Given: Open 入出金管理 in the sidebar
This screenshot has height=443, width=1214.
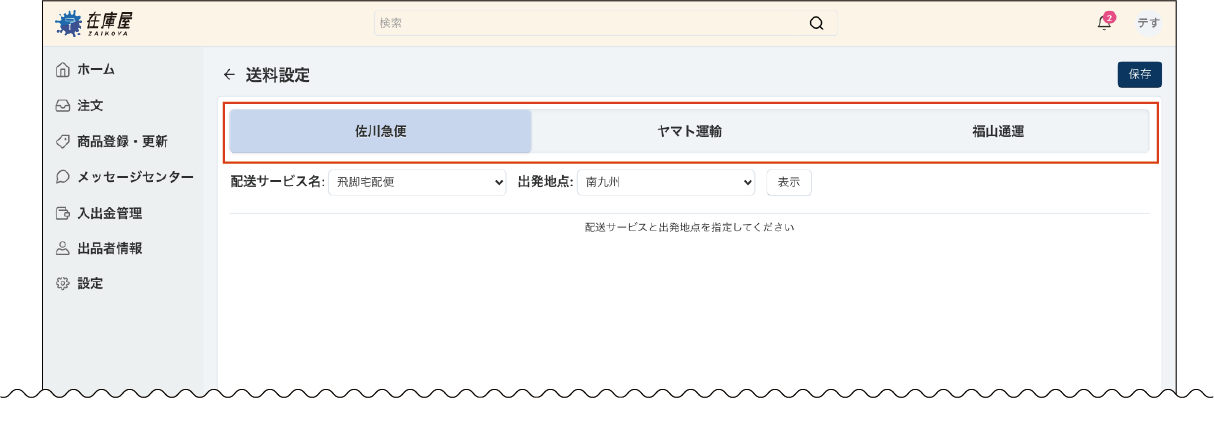Looking at the screenshot, I should [x=109, y=213].
